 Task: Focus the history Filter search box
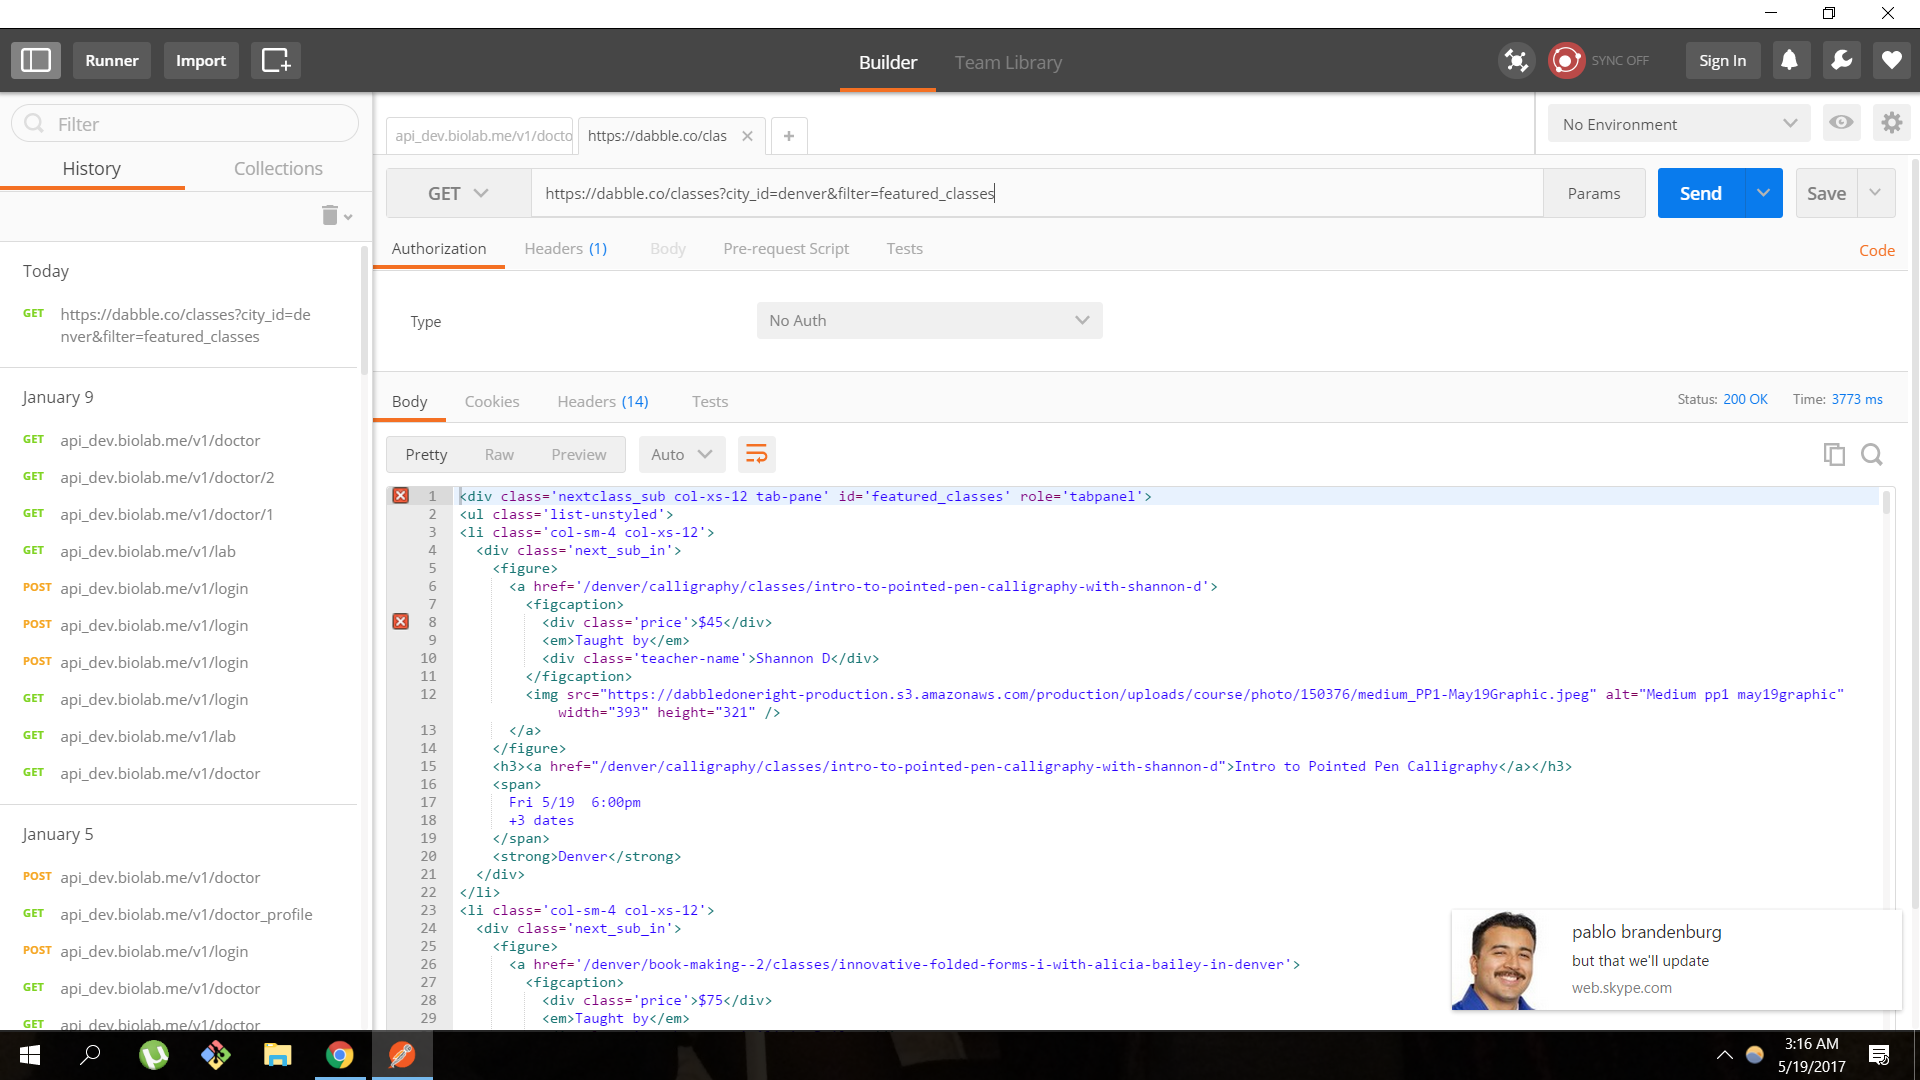[185, 124]
